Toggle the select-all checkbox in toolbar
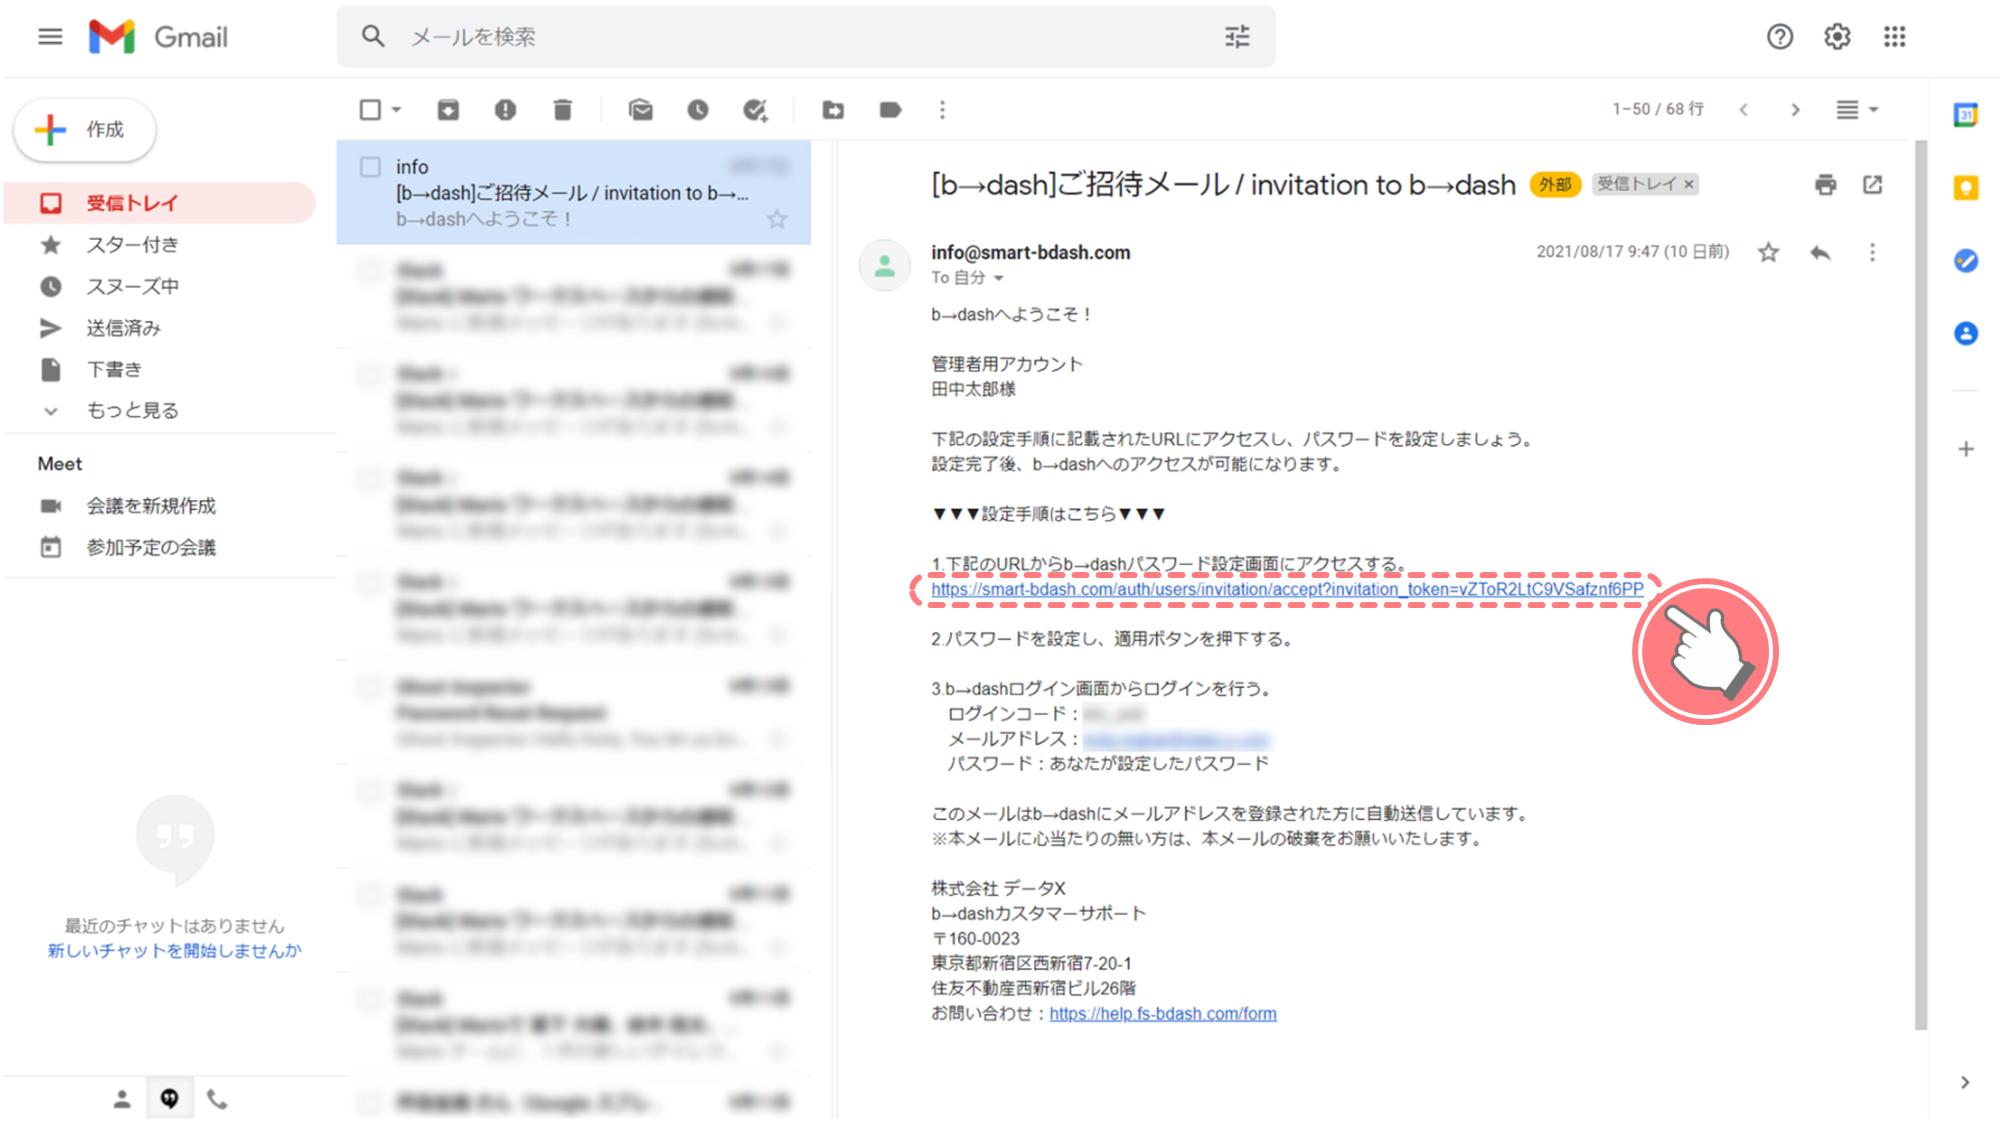 pyautogui.click(x=370, y=110)
